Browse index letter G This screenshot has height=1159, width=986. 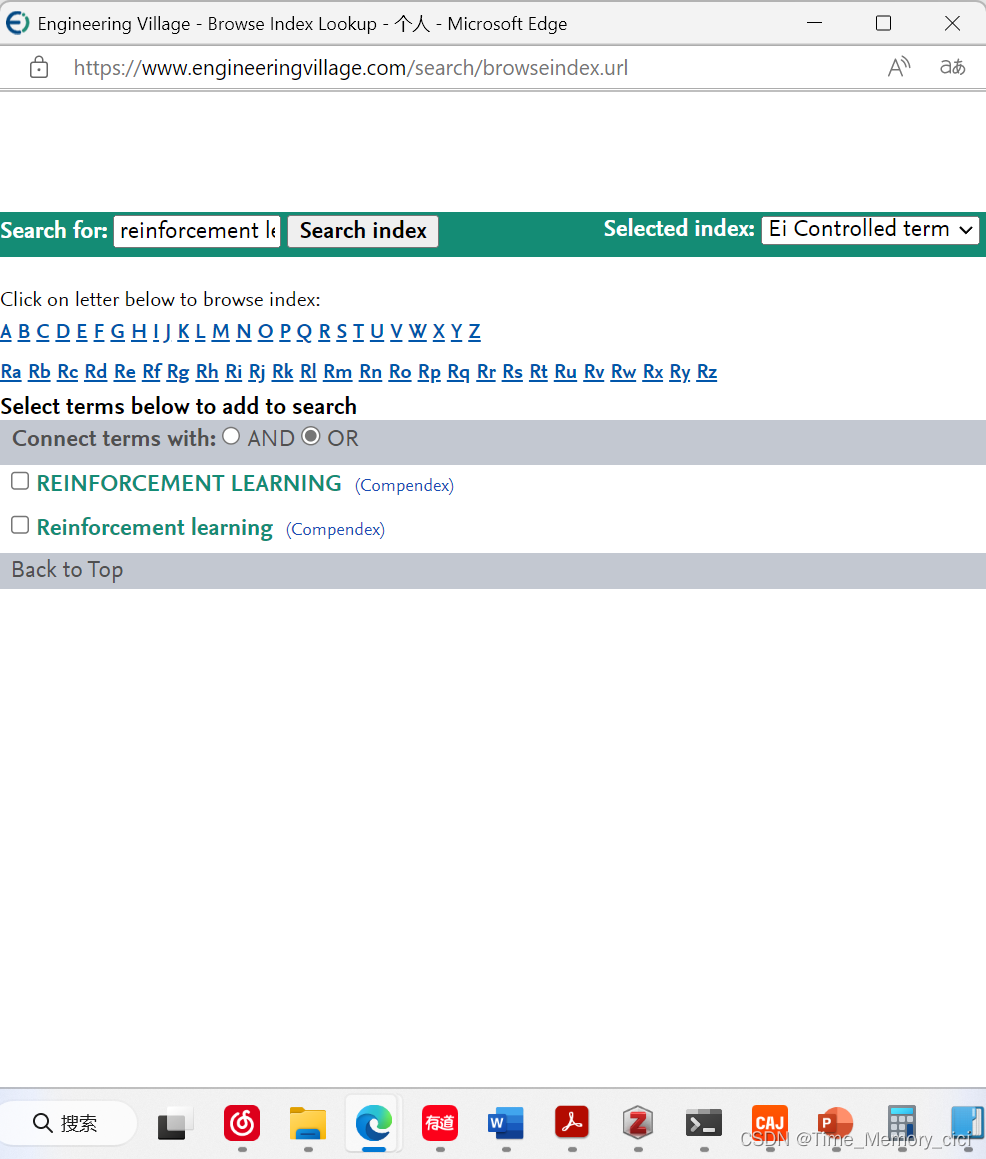tap(118, 332)
